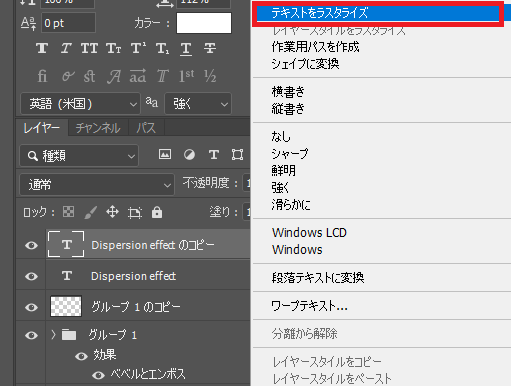Open the anti-aliasing 強く dropdown

pos(198,104)
